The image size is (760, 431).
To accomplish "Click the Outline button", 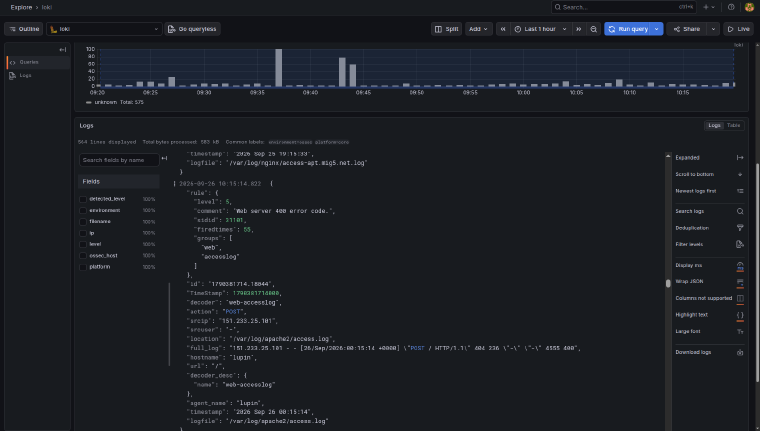I will [x=24, y=29].
